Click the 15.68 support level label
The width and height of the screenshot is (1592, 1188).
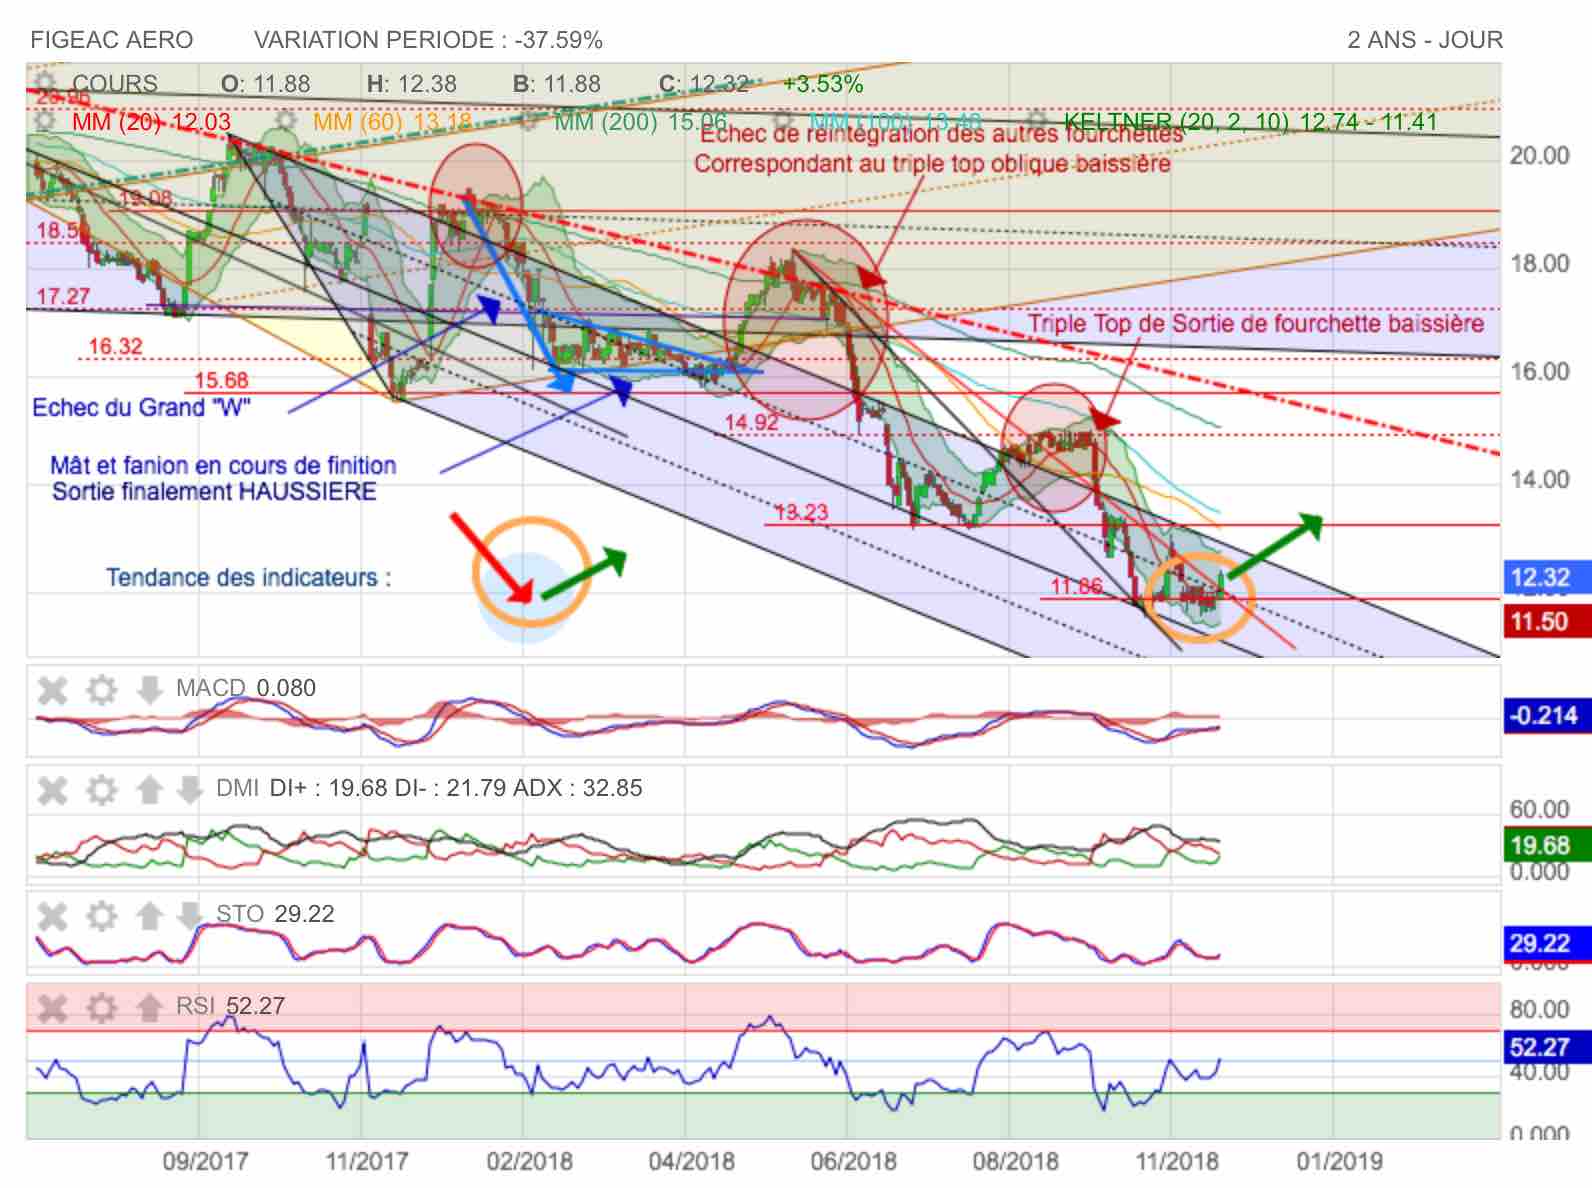[221, 380]
